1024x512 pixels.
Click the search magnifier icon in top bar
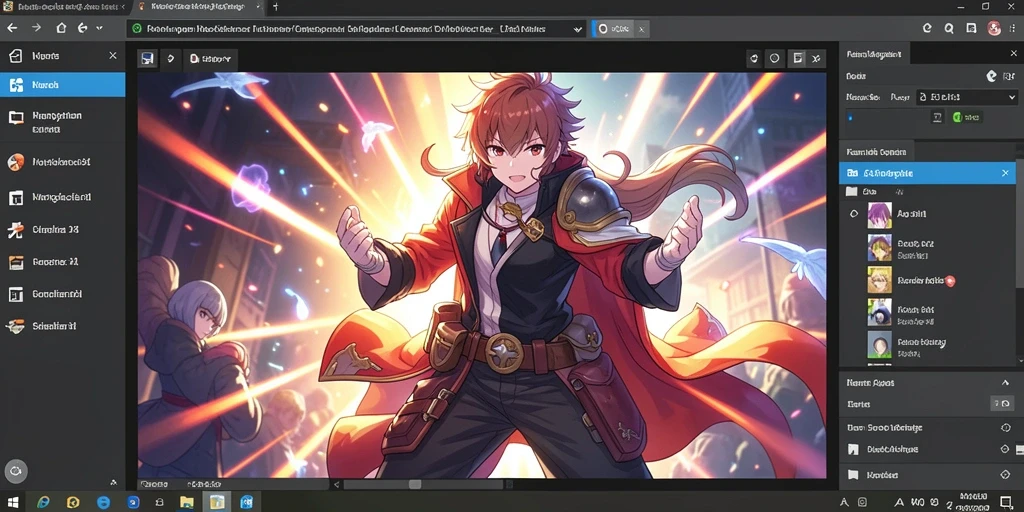(948, 29)
